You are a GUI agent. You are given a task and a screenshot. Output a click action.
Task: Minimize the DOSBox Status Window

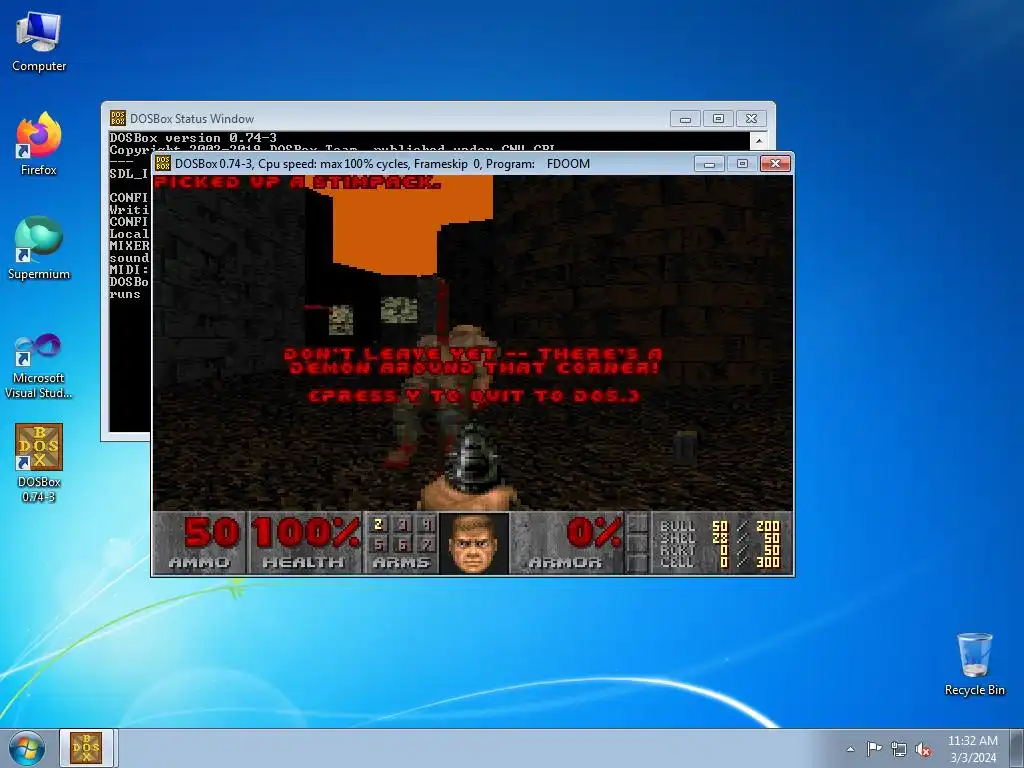(x=685, y=119)
